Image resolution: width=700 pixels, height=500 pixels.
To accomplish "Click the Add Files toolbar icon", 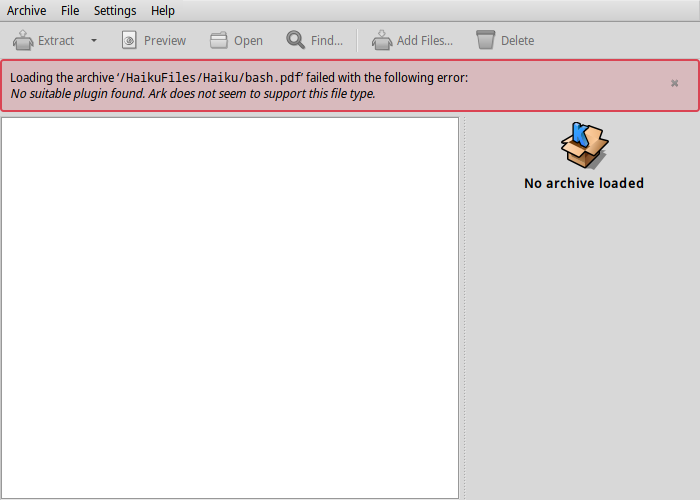I will (381, 40).
